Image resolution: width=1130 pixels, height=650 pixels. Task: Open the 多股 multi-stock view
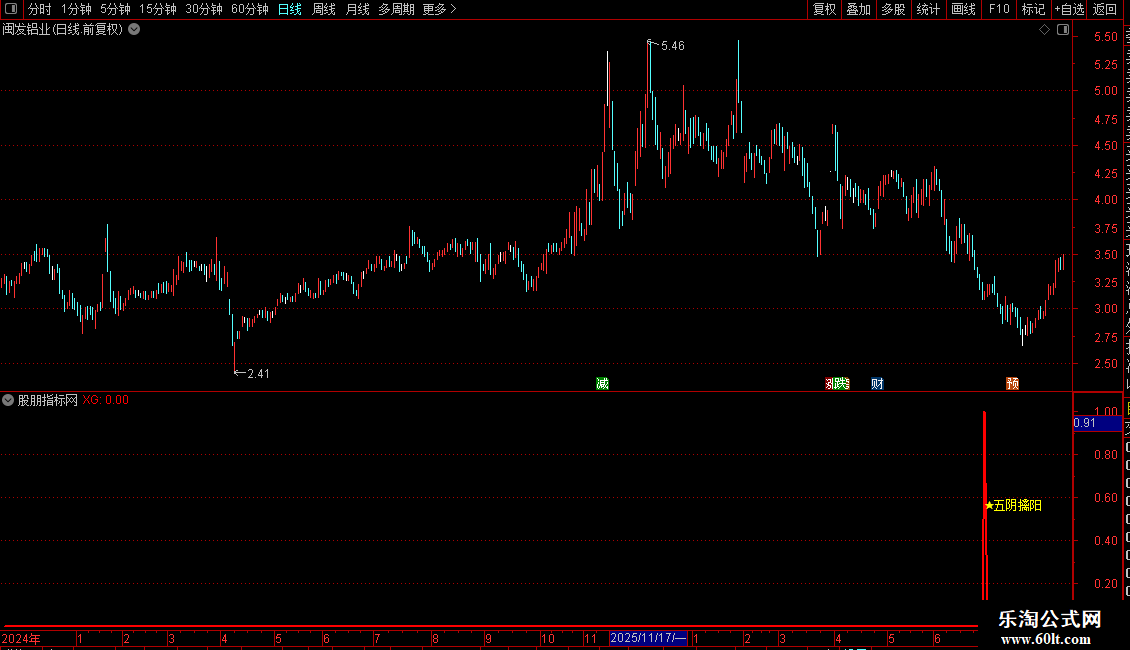pyautogui.click(x=893, y=9)
